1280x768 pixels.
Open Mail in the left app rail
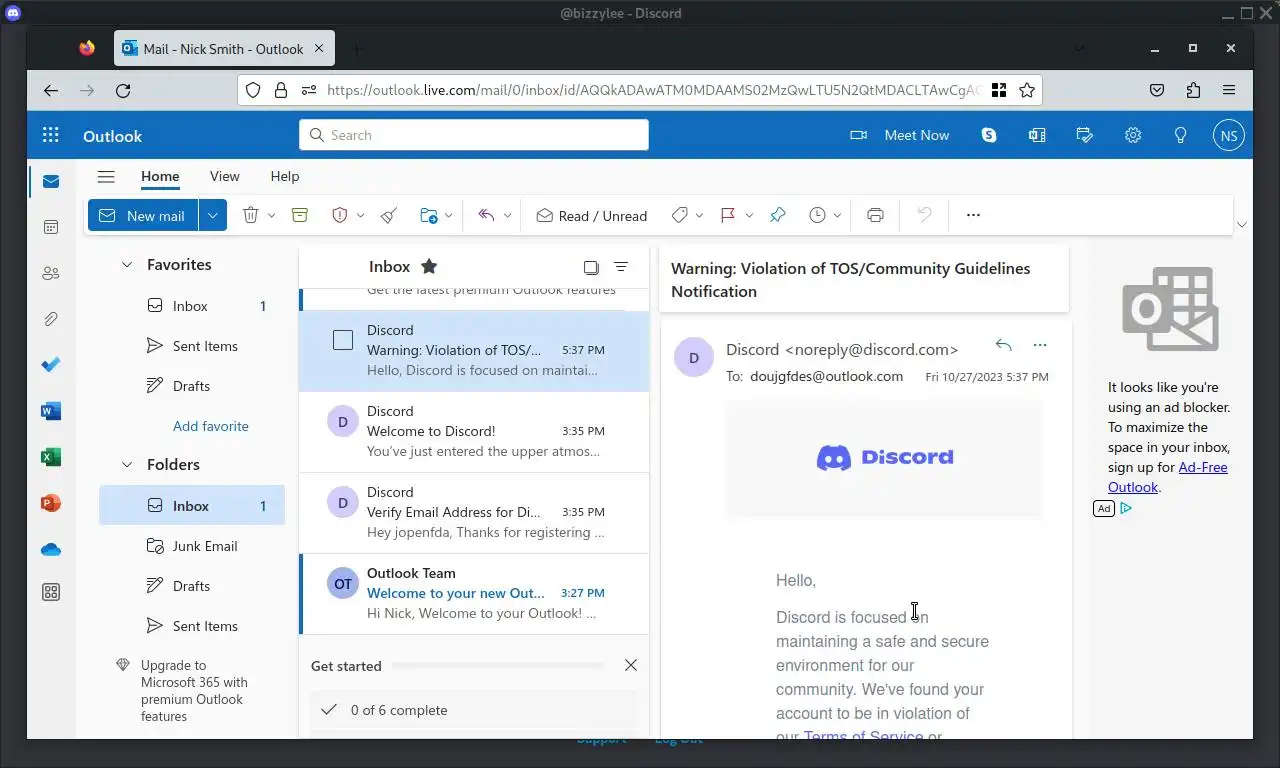point(51,181)
